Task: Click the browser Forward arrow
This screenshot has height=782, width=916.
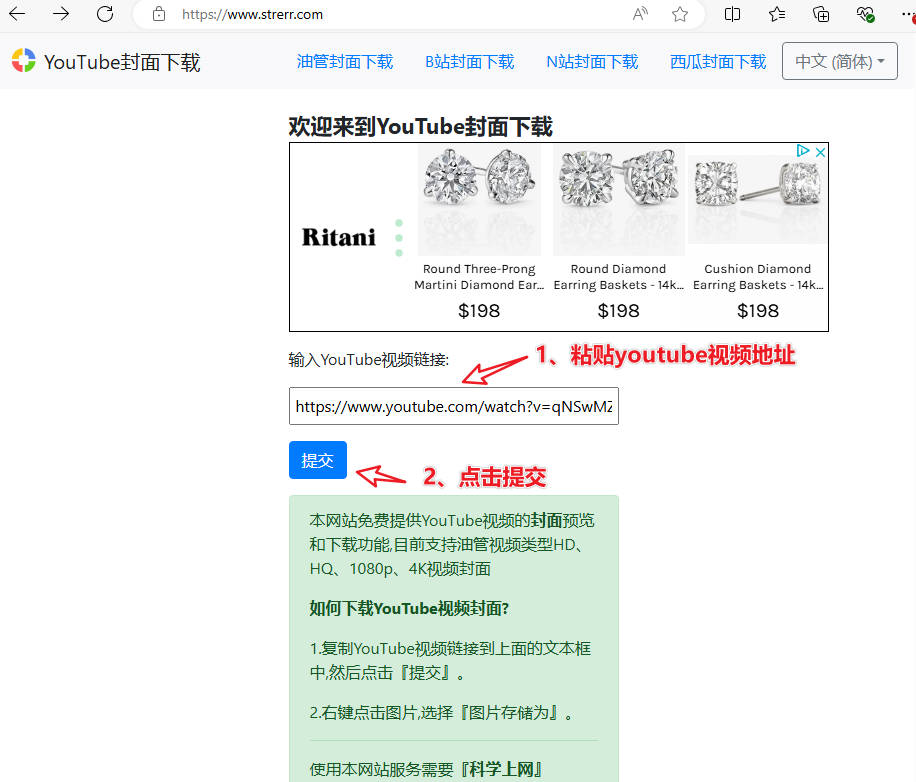Action: pyautogui.click(x=61, y=14)
